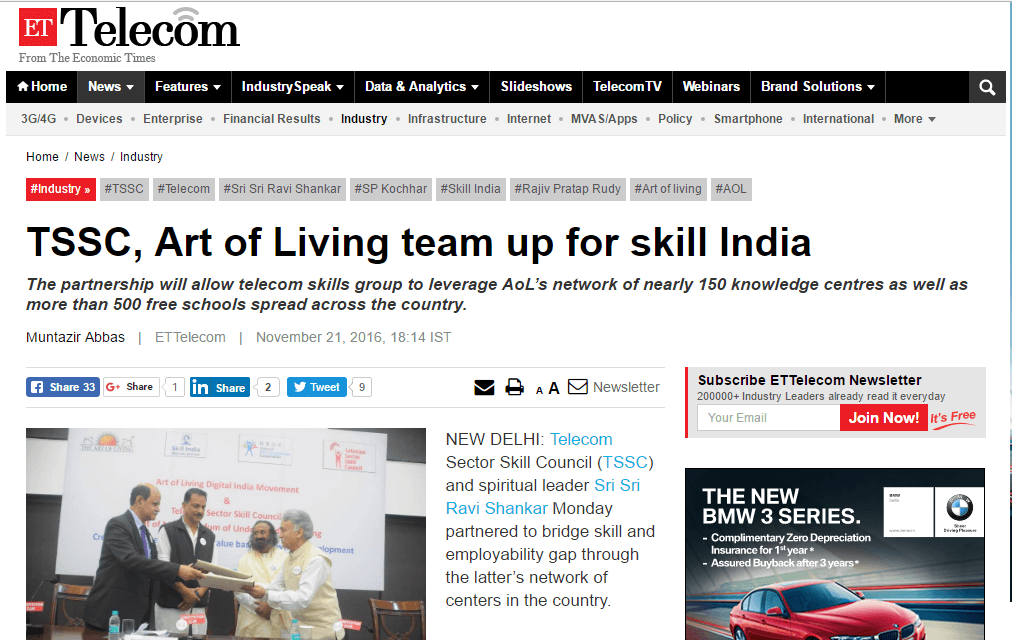1012x640 pixels.
Task: Share on LinkedIn button
Action: pyautogui.click(x=219, y=387)
